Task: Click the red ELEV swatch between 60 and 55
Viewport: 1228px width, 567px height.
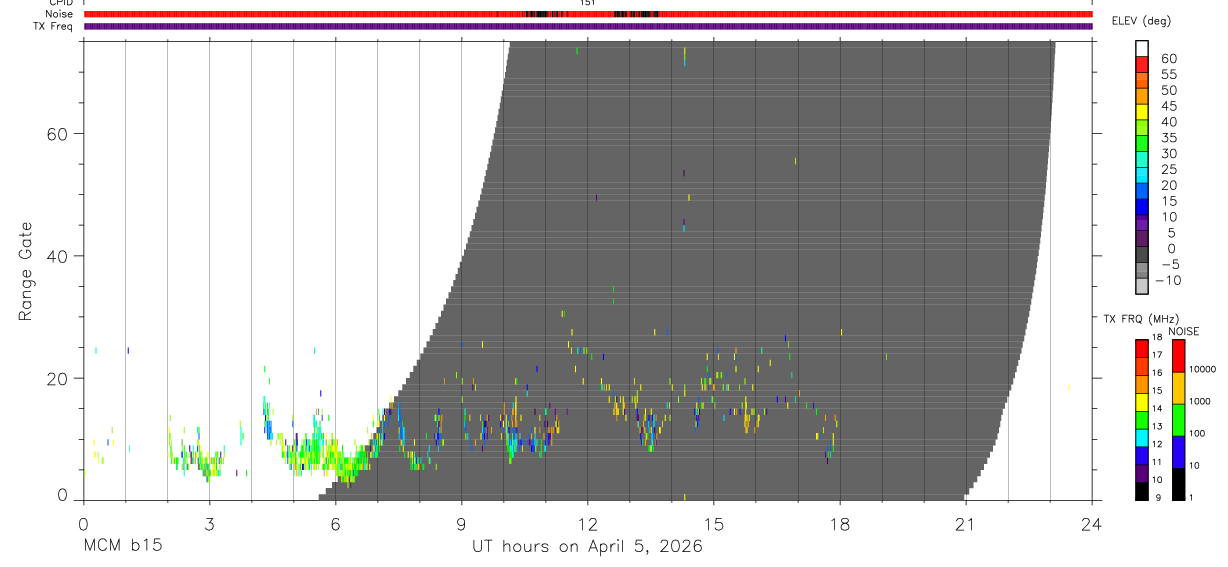Action: pyautogui.click(x=1141, y=65)
